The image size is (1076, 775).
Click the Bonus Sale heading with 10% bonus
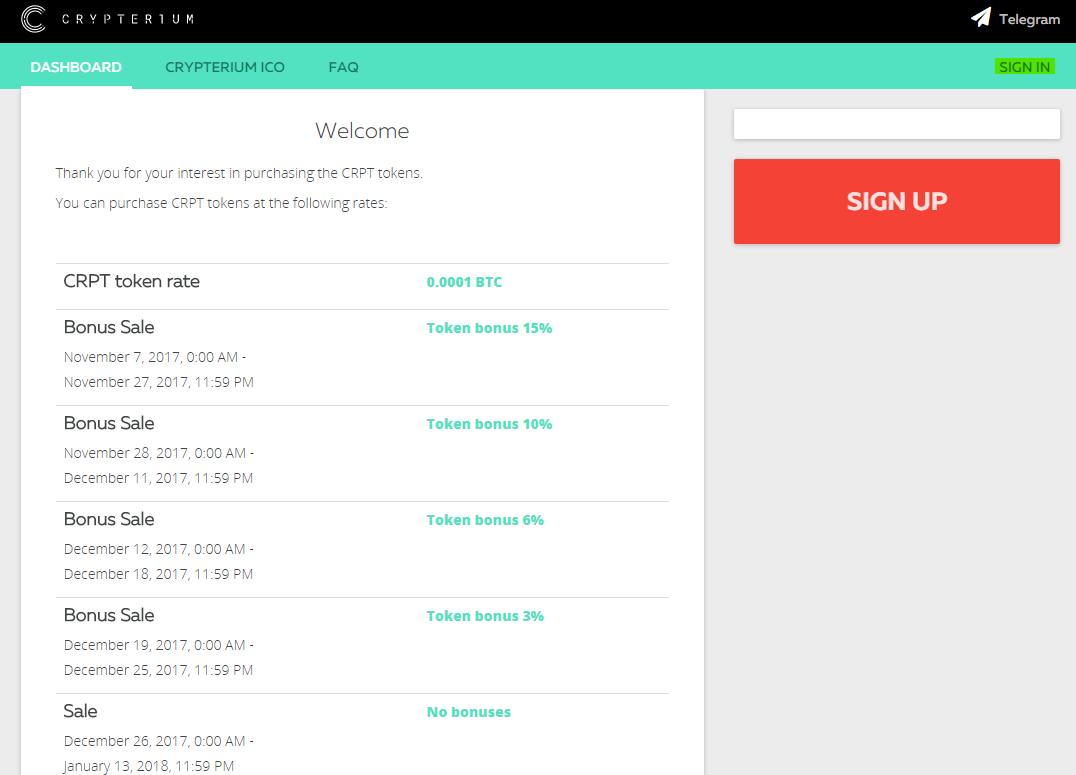point(109,424)
